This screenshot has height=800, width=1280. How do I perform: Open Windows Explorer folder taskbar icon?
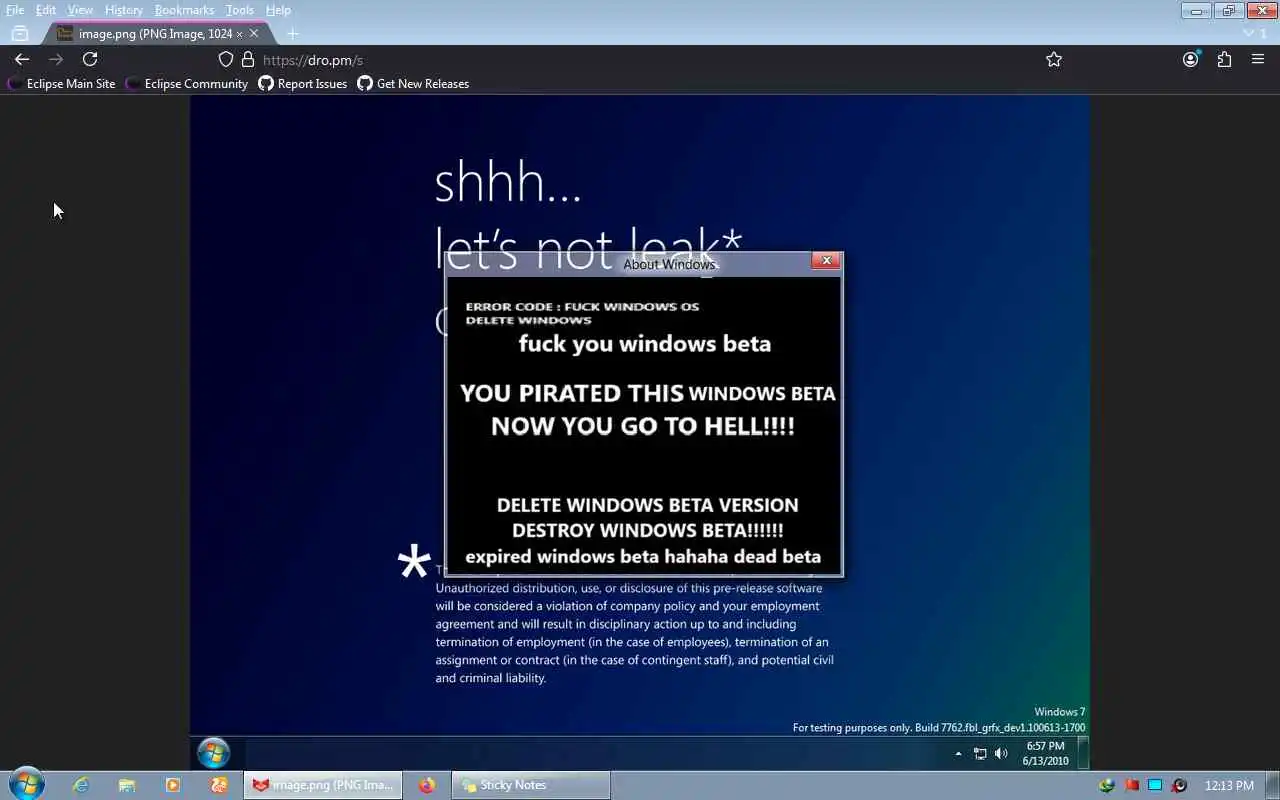(x=127, y=785)
